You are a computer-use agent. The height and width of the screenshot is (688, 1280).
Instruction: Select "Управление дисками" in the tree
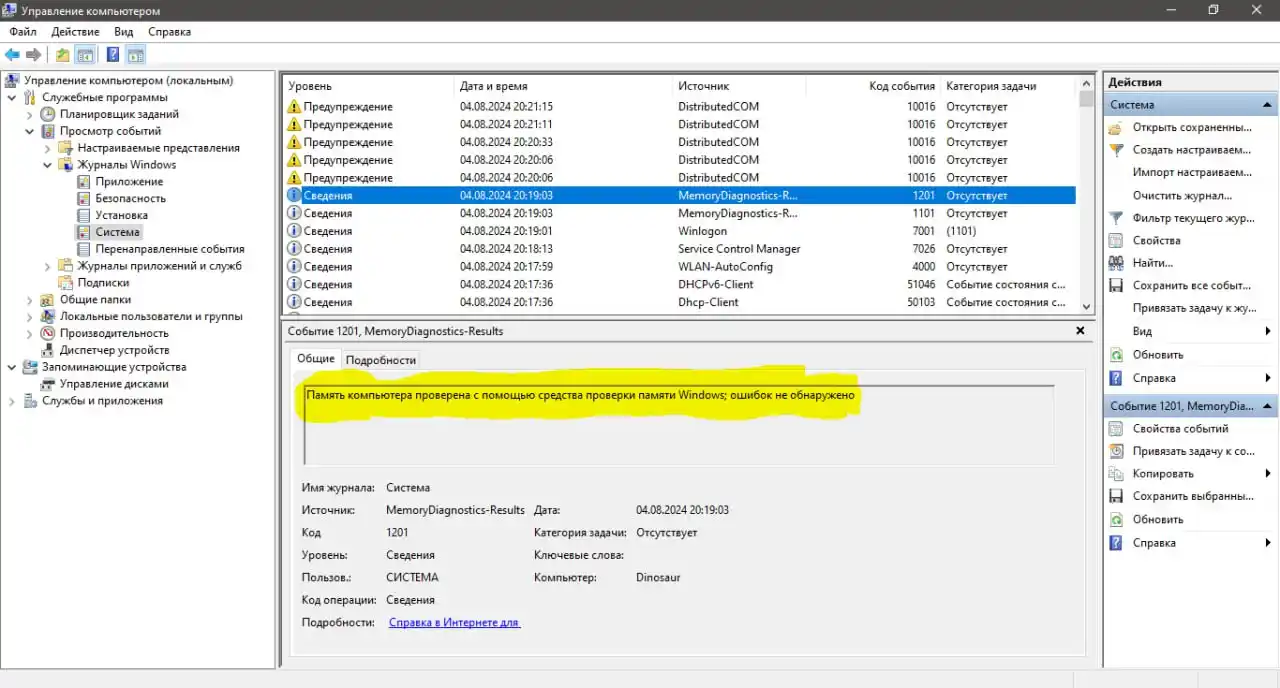(x=114, y=384)
